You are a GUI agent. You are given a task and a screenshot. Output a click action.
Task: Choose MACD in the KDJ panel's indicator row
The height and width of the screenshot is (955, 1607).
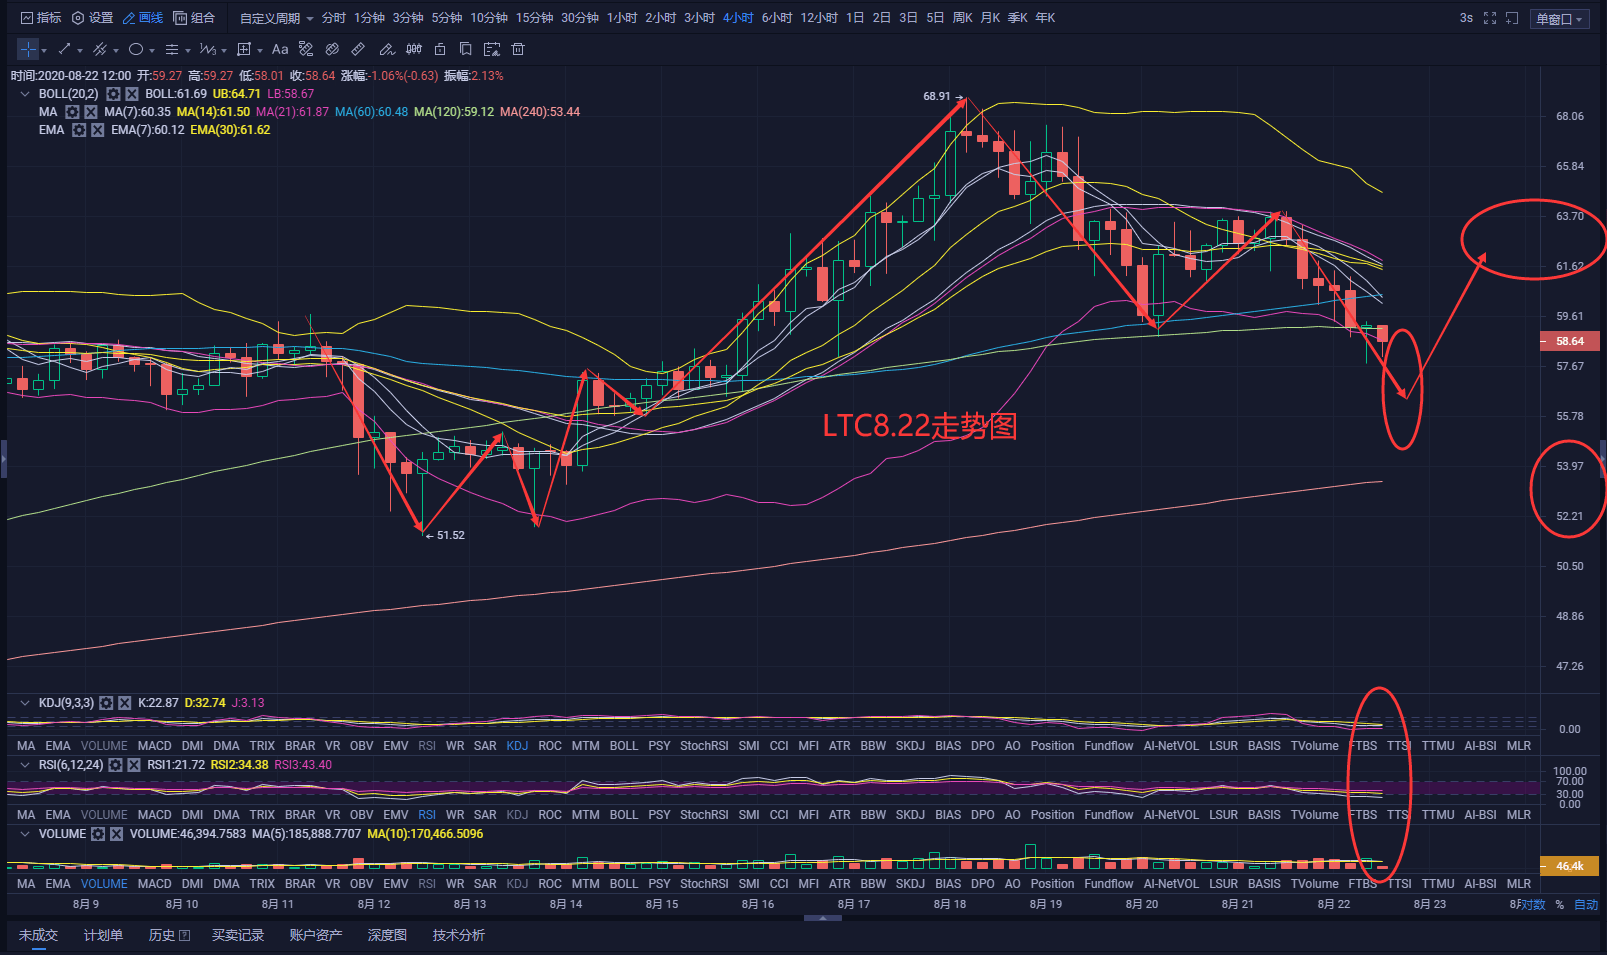[x=154, y=746]
